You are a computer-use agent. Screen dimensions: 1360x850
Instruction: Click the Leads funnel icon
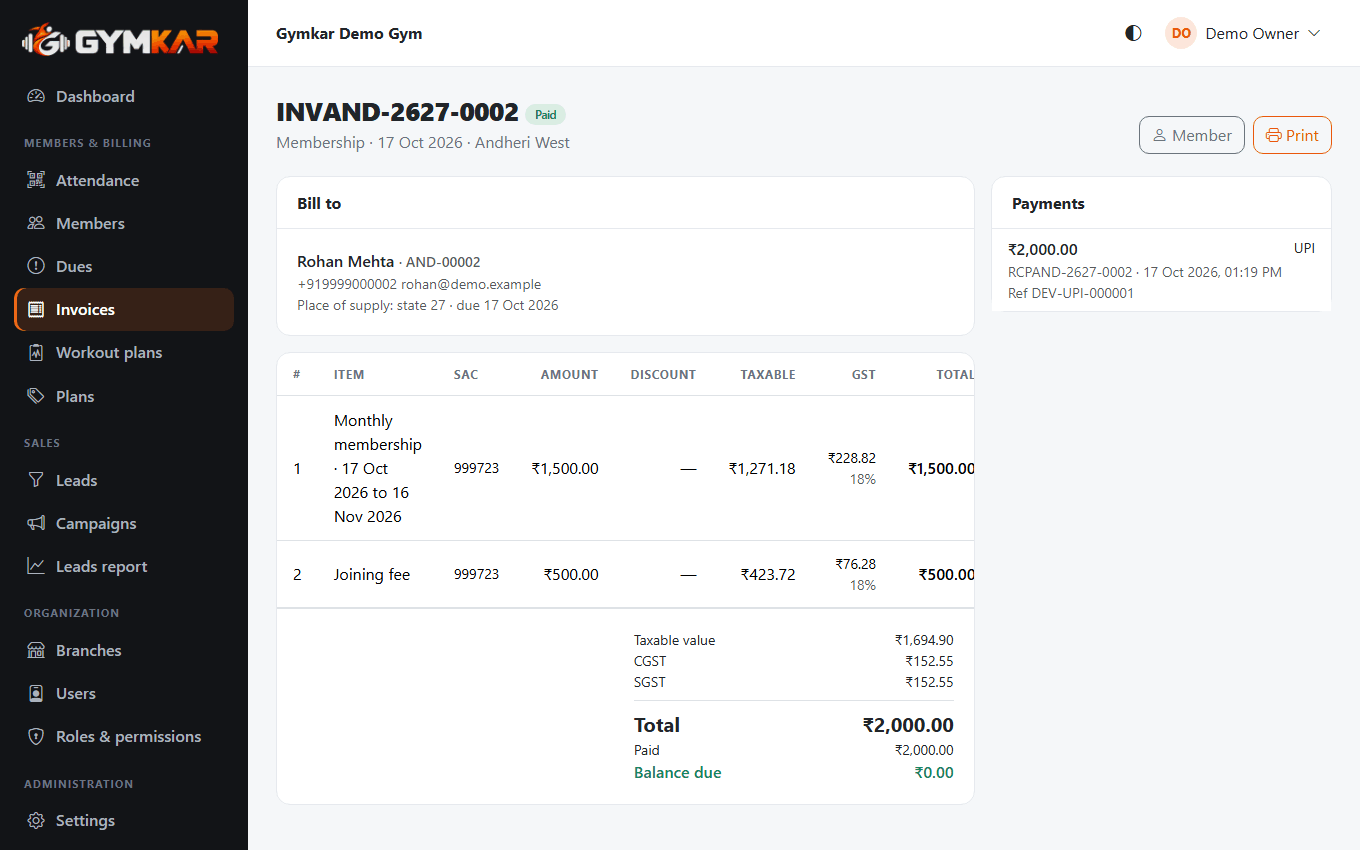(36, 481)
